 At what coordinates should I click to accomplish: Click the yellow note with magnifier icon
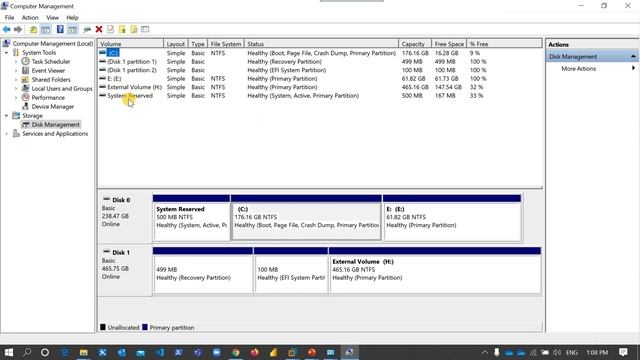pyautogui.click(x=134, y=29)
